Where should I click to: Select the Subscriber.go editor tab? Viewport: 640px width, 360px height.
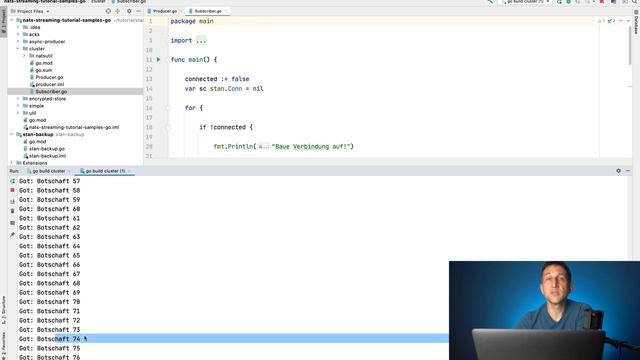click(208, 11)
